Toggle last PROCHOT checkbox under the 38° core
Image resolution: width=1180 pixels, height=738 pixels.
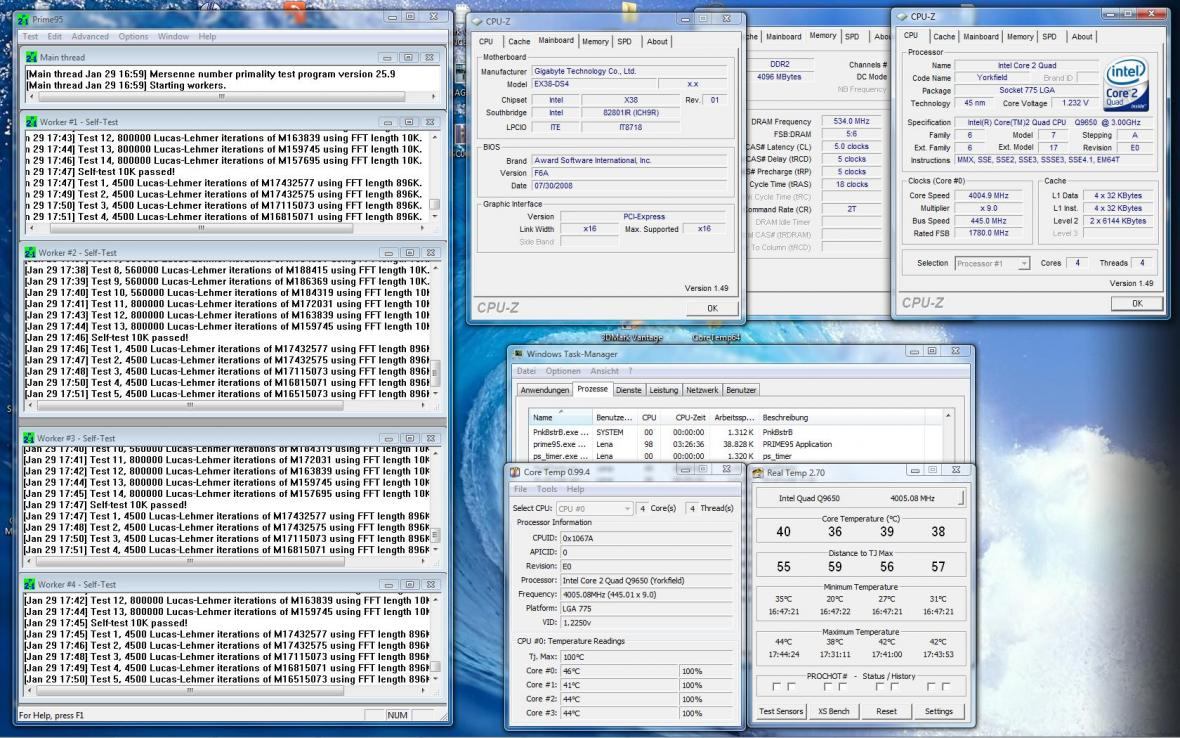pos(946,687)
